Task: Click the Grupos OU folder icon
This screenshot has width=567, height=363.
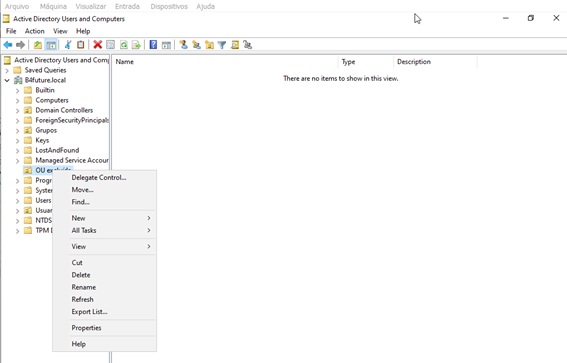Action: pyautogui.click(x=28, y=130)
